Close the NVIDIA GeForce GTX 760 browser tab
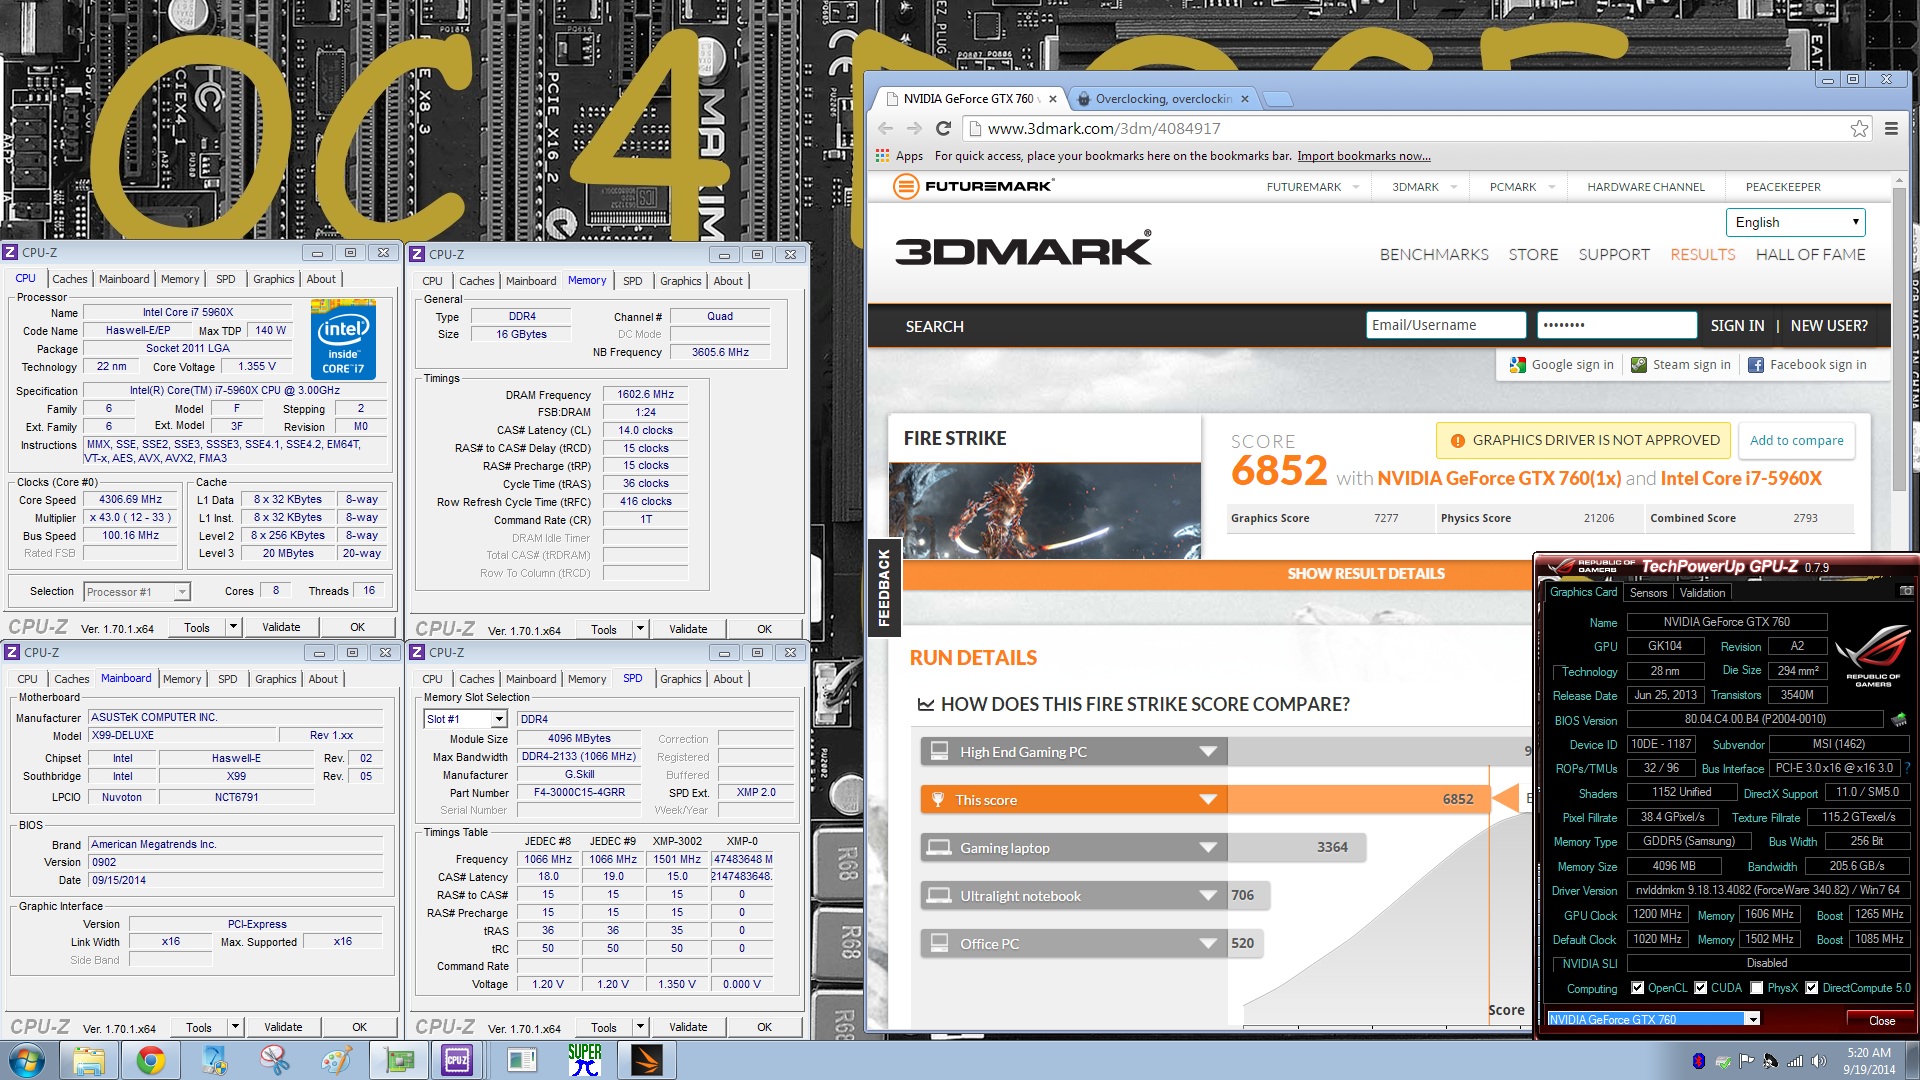This screenshot has height=1080, width=1920. coord(1053,99)
